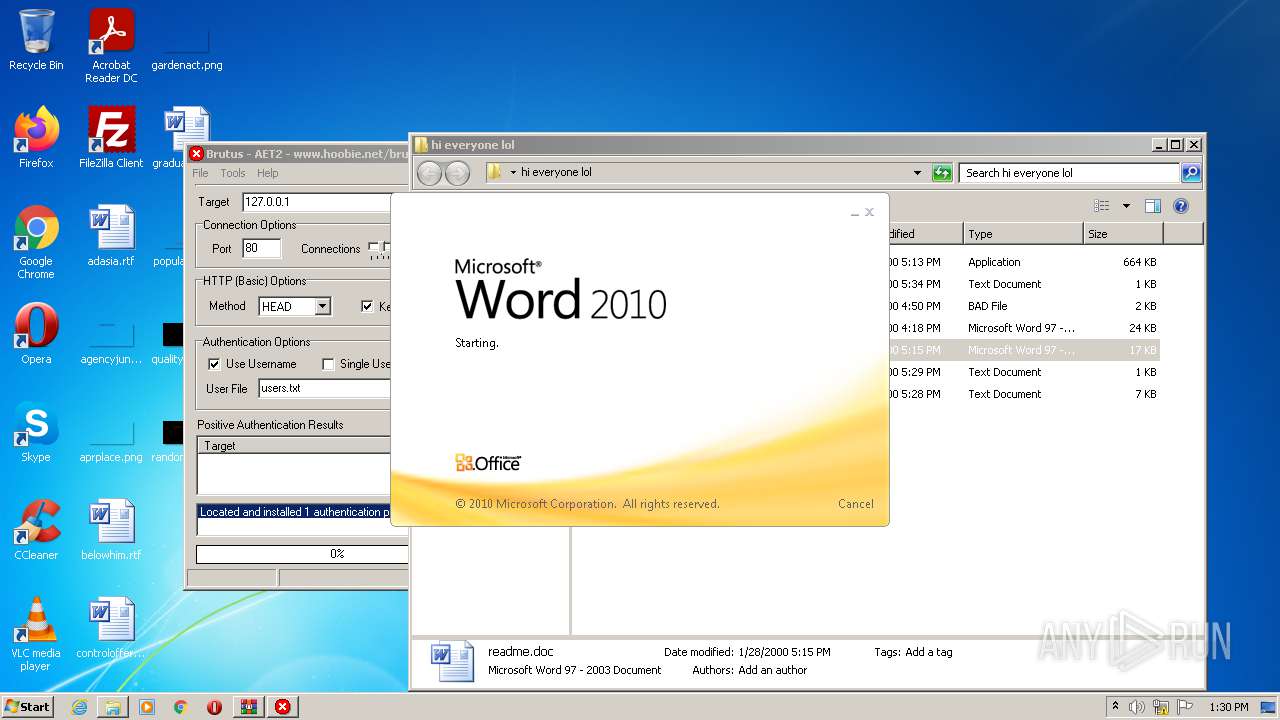Go back in the Explorer window
Screen dimensions: 1280x720
(x=429, y=173)
